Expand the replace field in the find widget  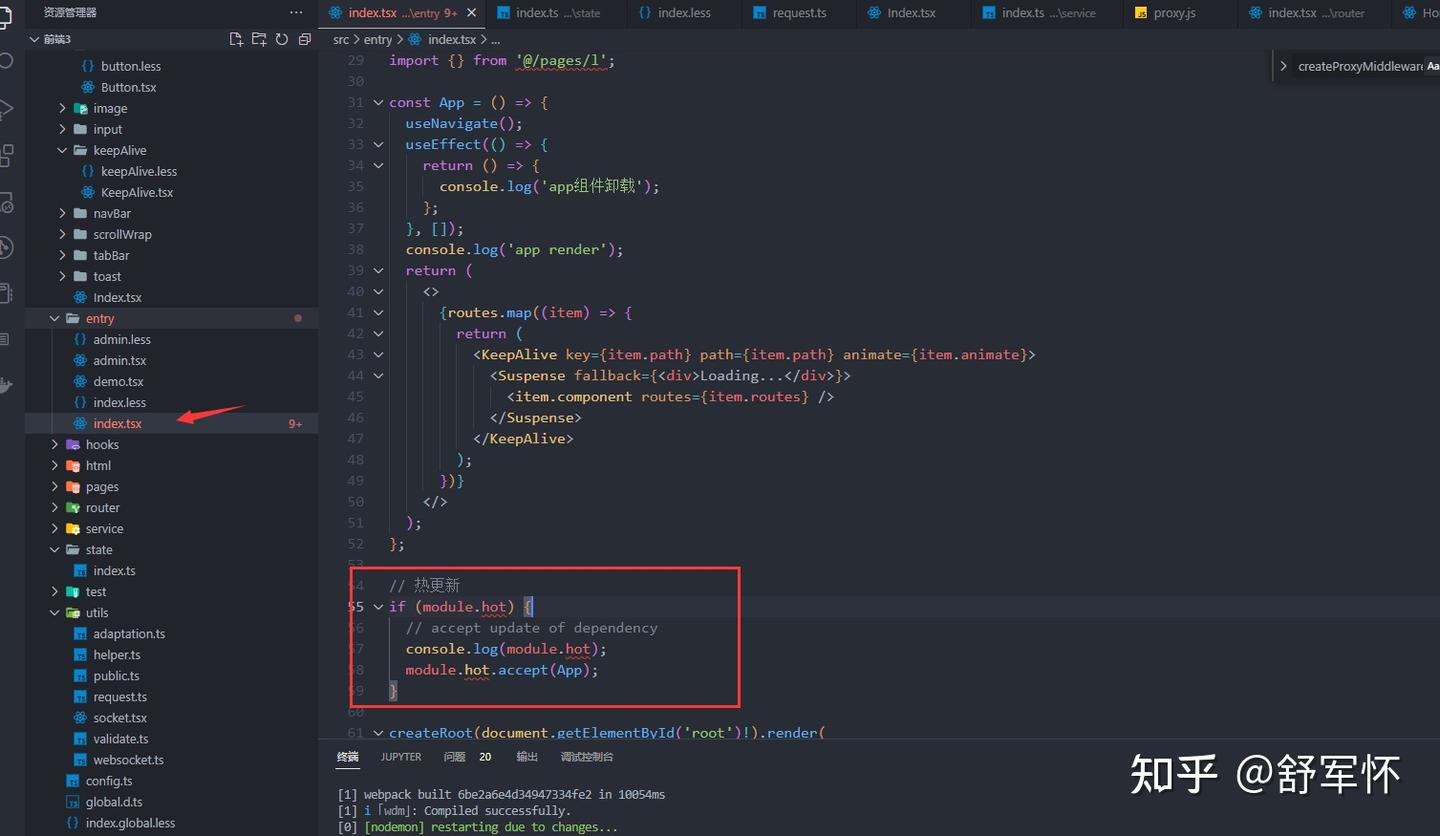click(1283, 66)
